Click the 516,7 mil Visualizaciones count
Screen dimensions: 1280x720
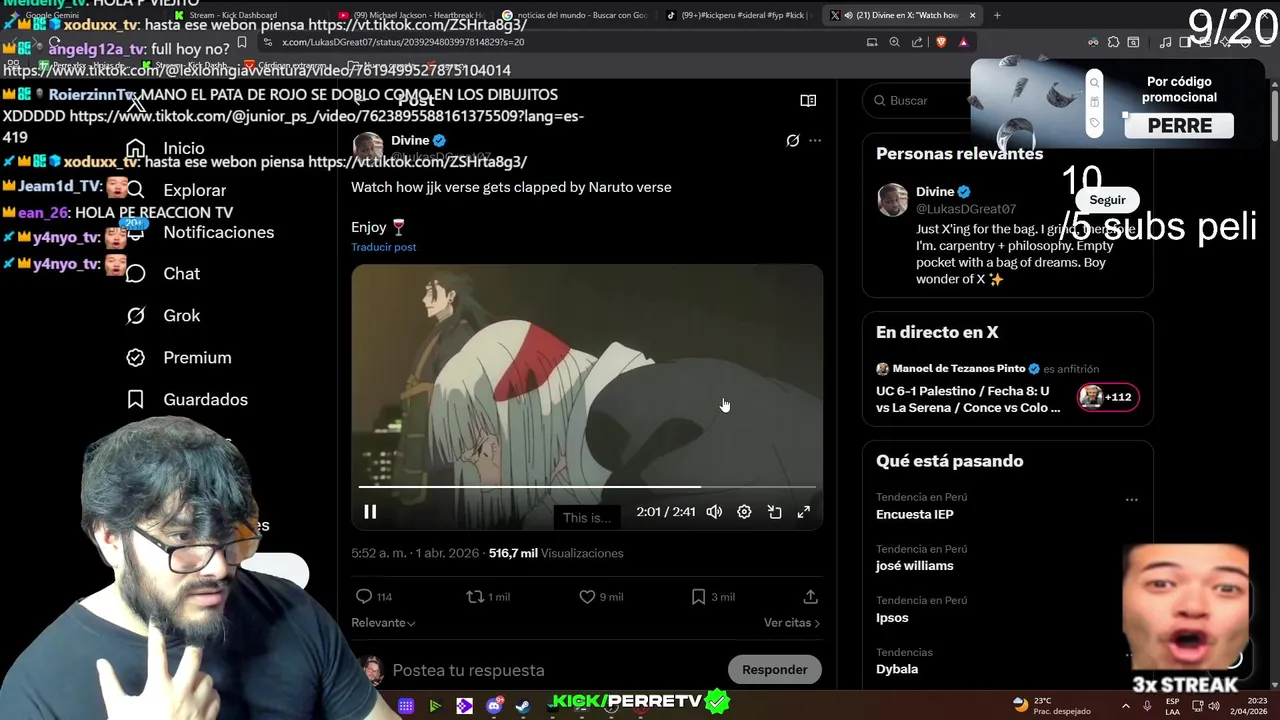pyautogui.click(x=556, y=553)
